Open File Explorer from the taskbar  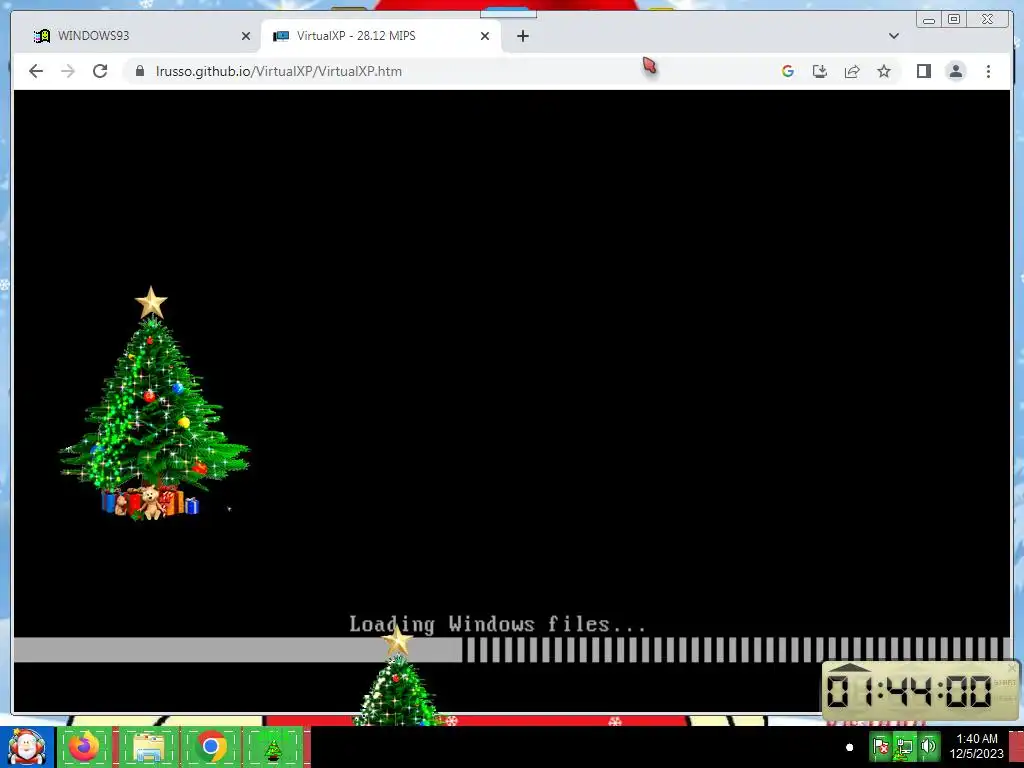point(148,747)
